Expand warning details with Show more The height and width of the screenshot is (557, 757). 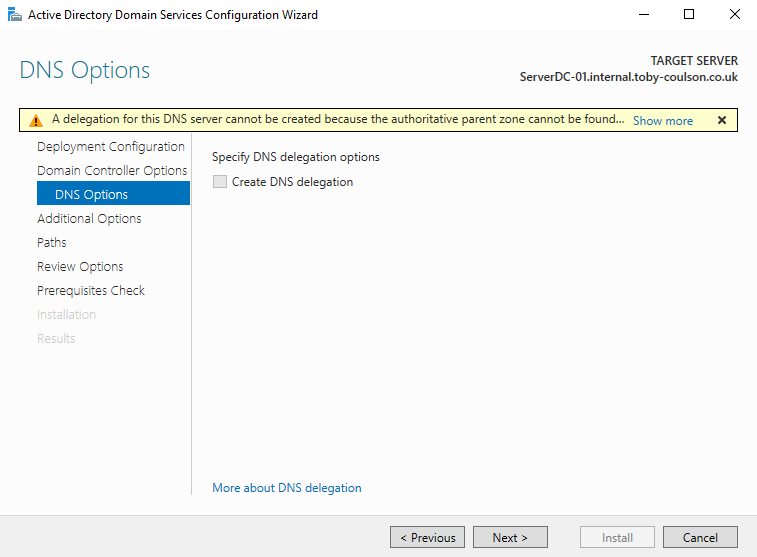coord(662,121)
